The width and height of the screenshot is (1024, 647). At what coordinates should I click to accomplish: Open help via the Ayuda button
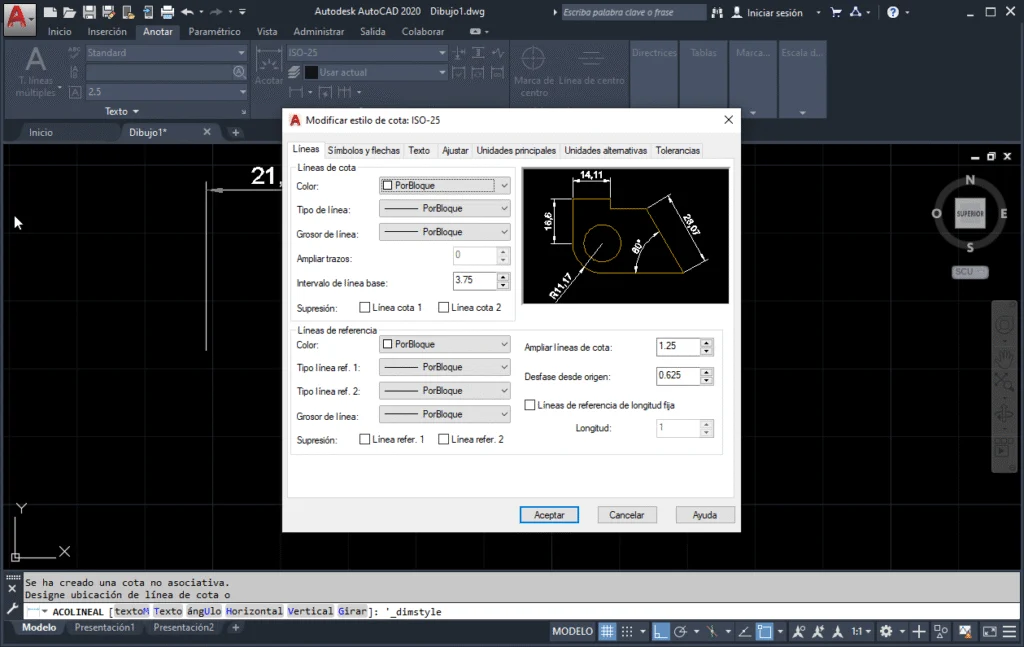[705, 514]
